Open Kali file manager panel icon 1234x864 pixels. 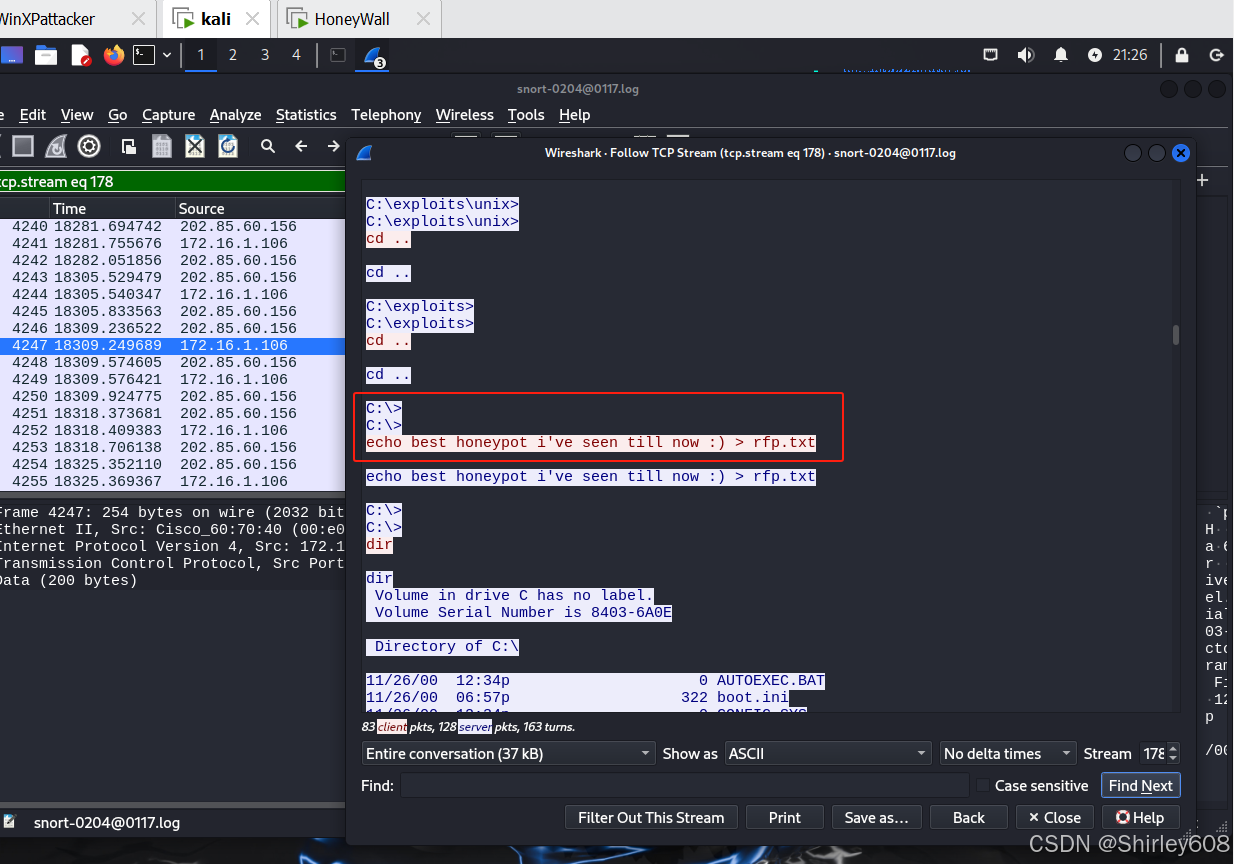pos(46,55)
